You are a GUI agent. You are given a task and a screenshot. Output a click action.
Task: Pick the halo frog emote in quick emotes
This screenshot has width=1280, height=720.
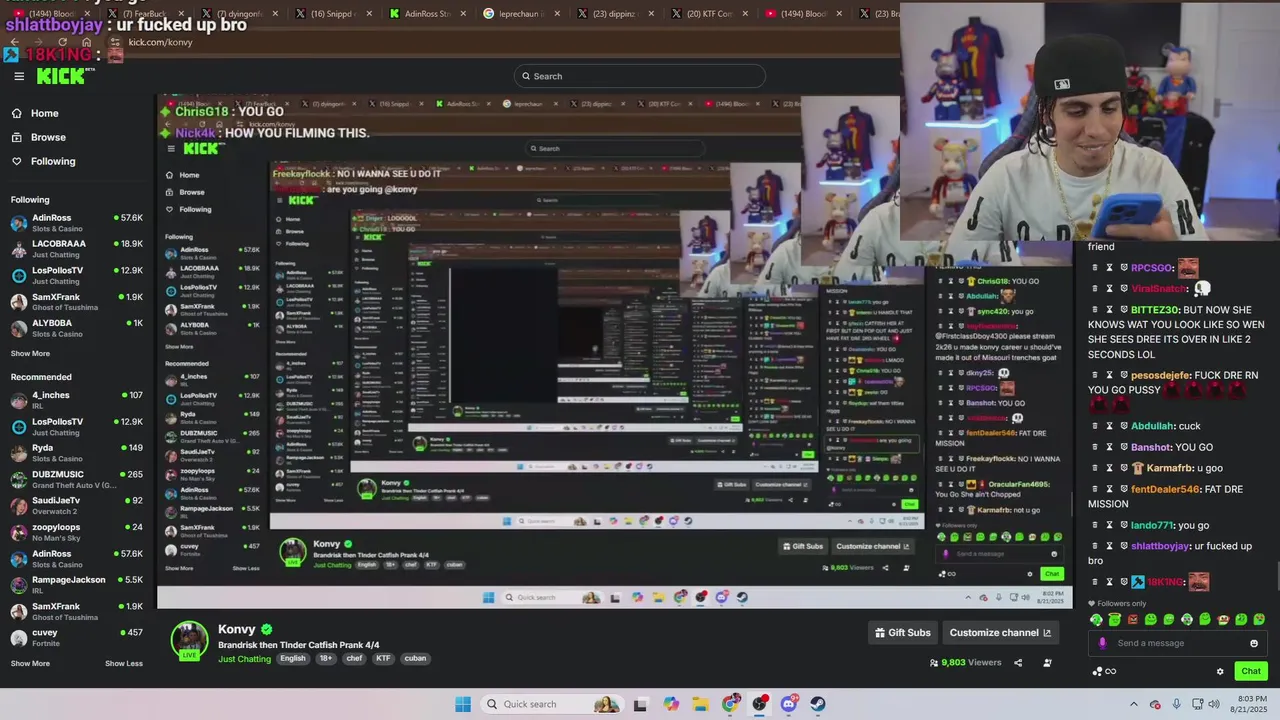pyautogui.click(x=1115, y=620)
